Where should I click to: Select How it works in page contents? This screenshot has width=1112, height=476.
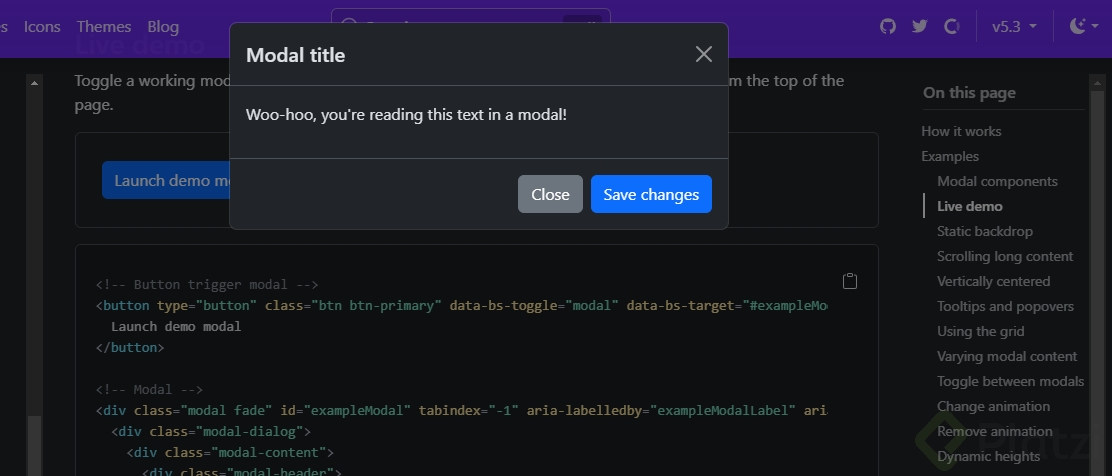pyautogui.click(x=961, y=131)
